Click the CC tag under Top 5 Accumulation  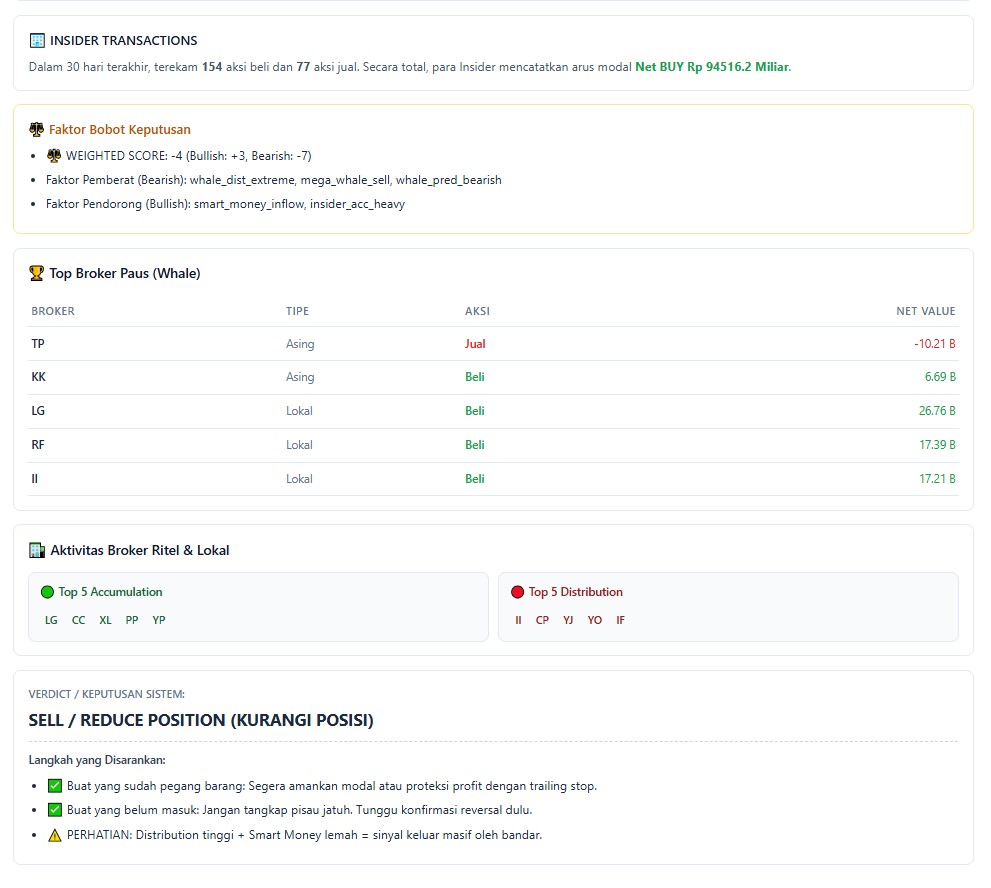click(78, 620)
